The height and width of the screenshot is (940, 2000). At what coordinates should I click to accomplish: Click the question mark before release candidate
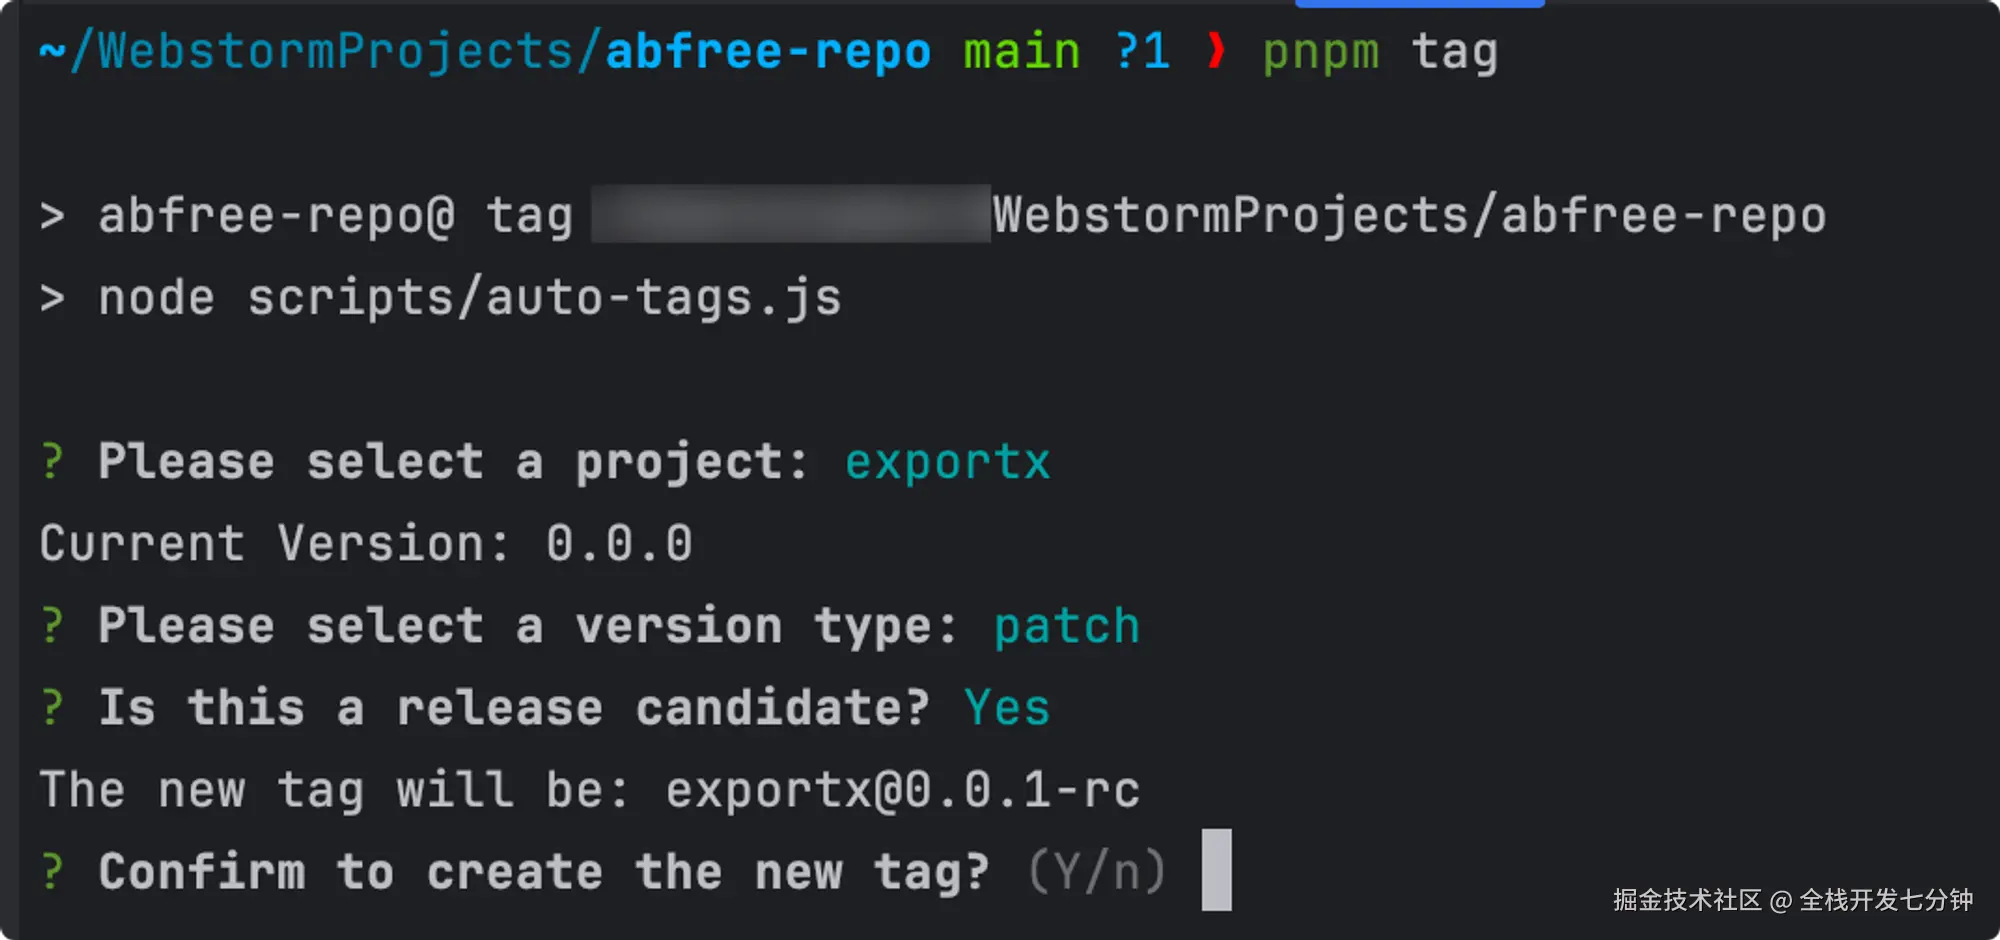pos(52,708)
